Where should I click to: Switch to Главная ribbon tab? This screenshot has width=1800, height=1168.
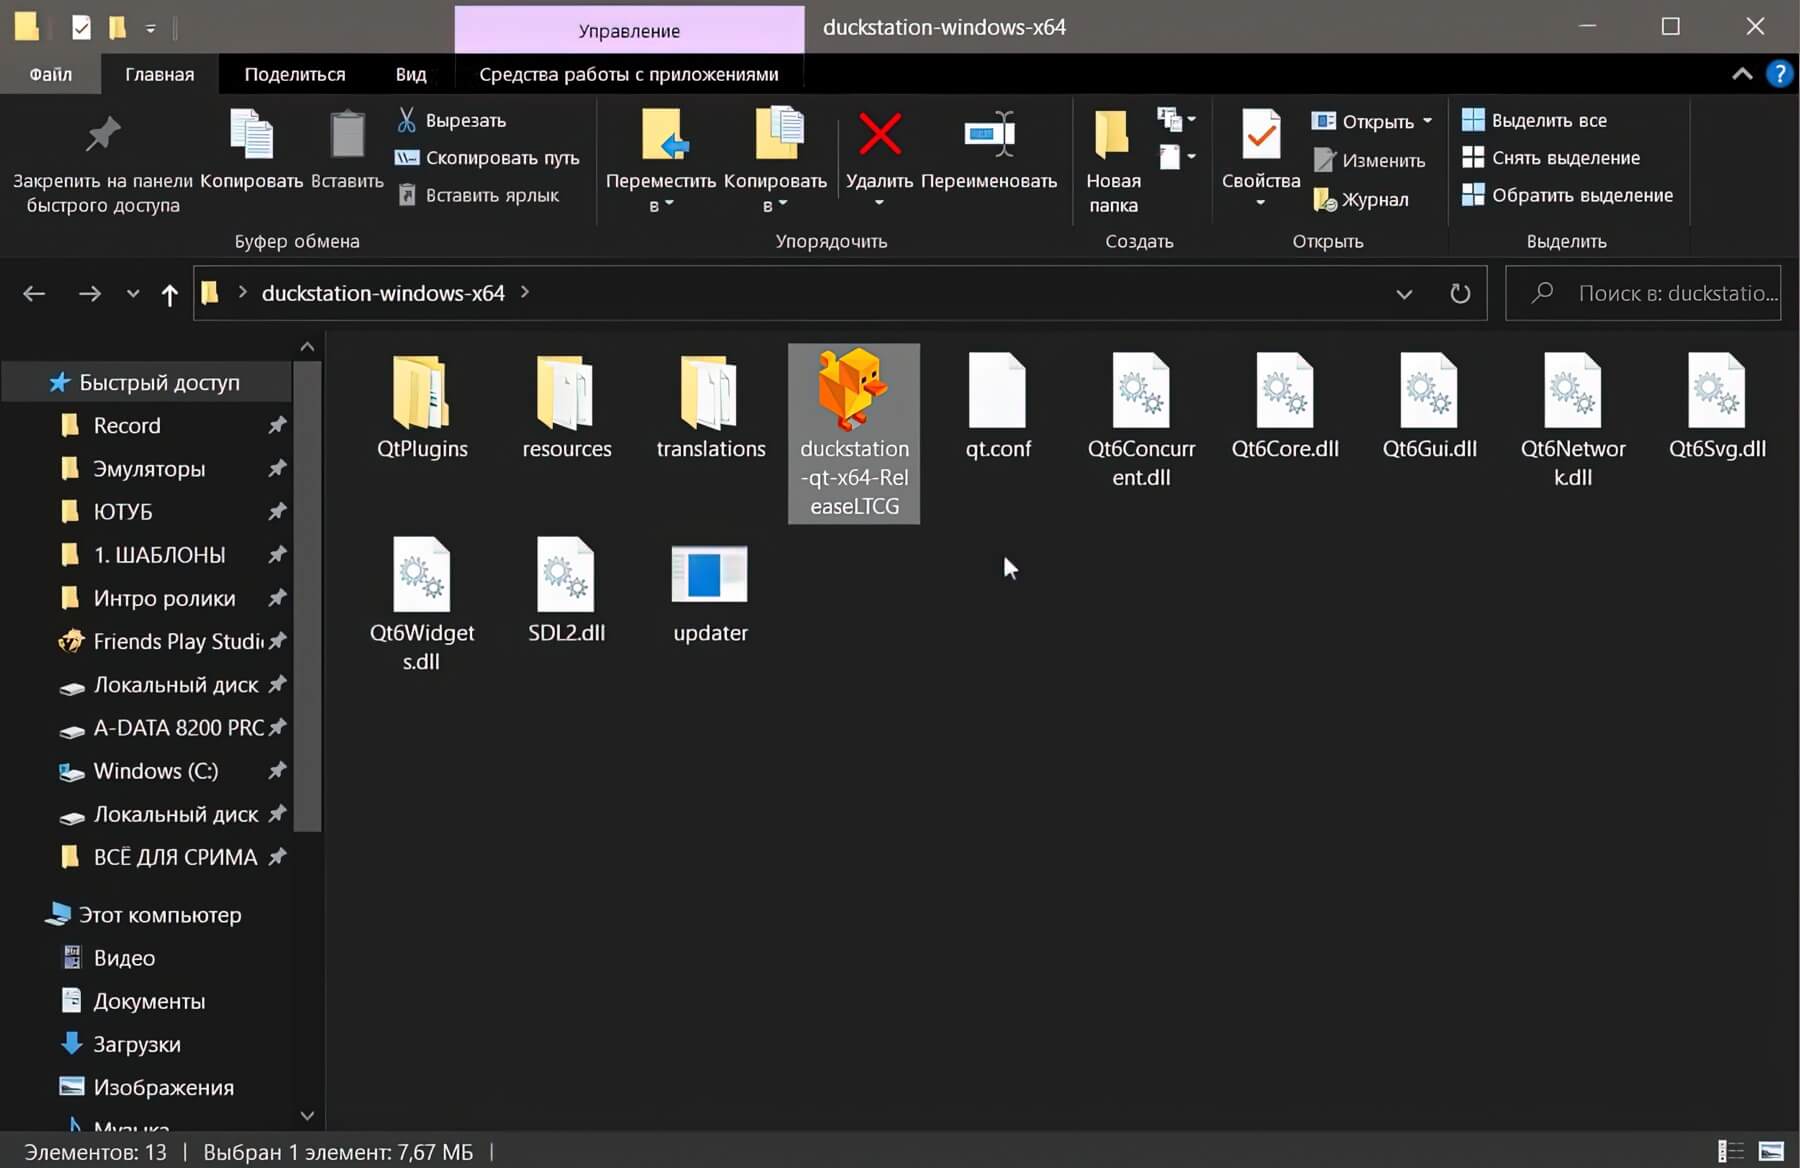[159, 74]
